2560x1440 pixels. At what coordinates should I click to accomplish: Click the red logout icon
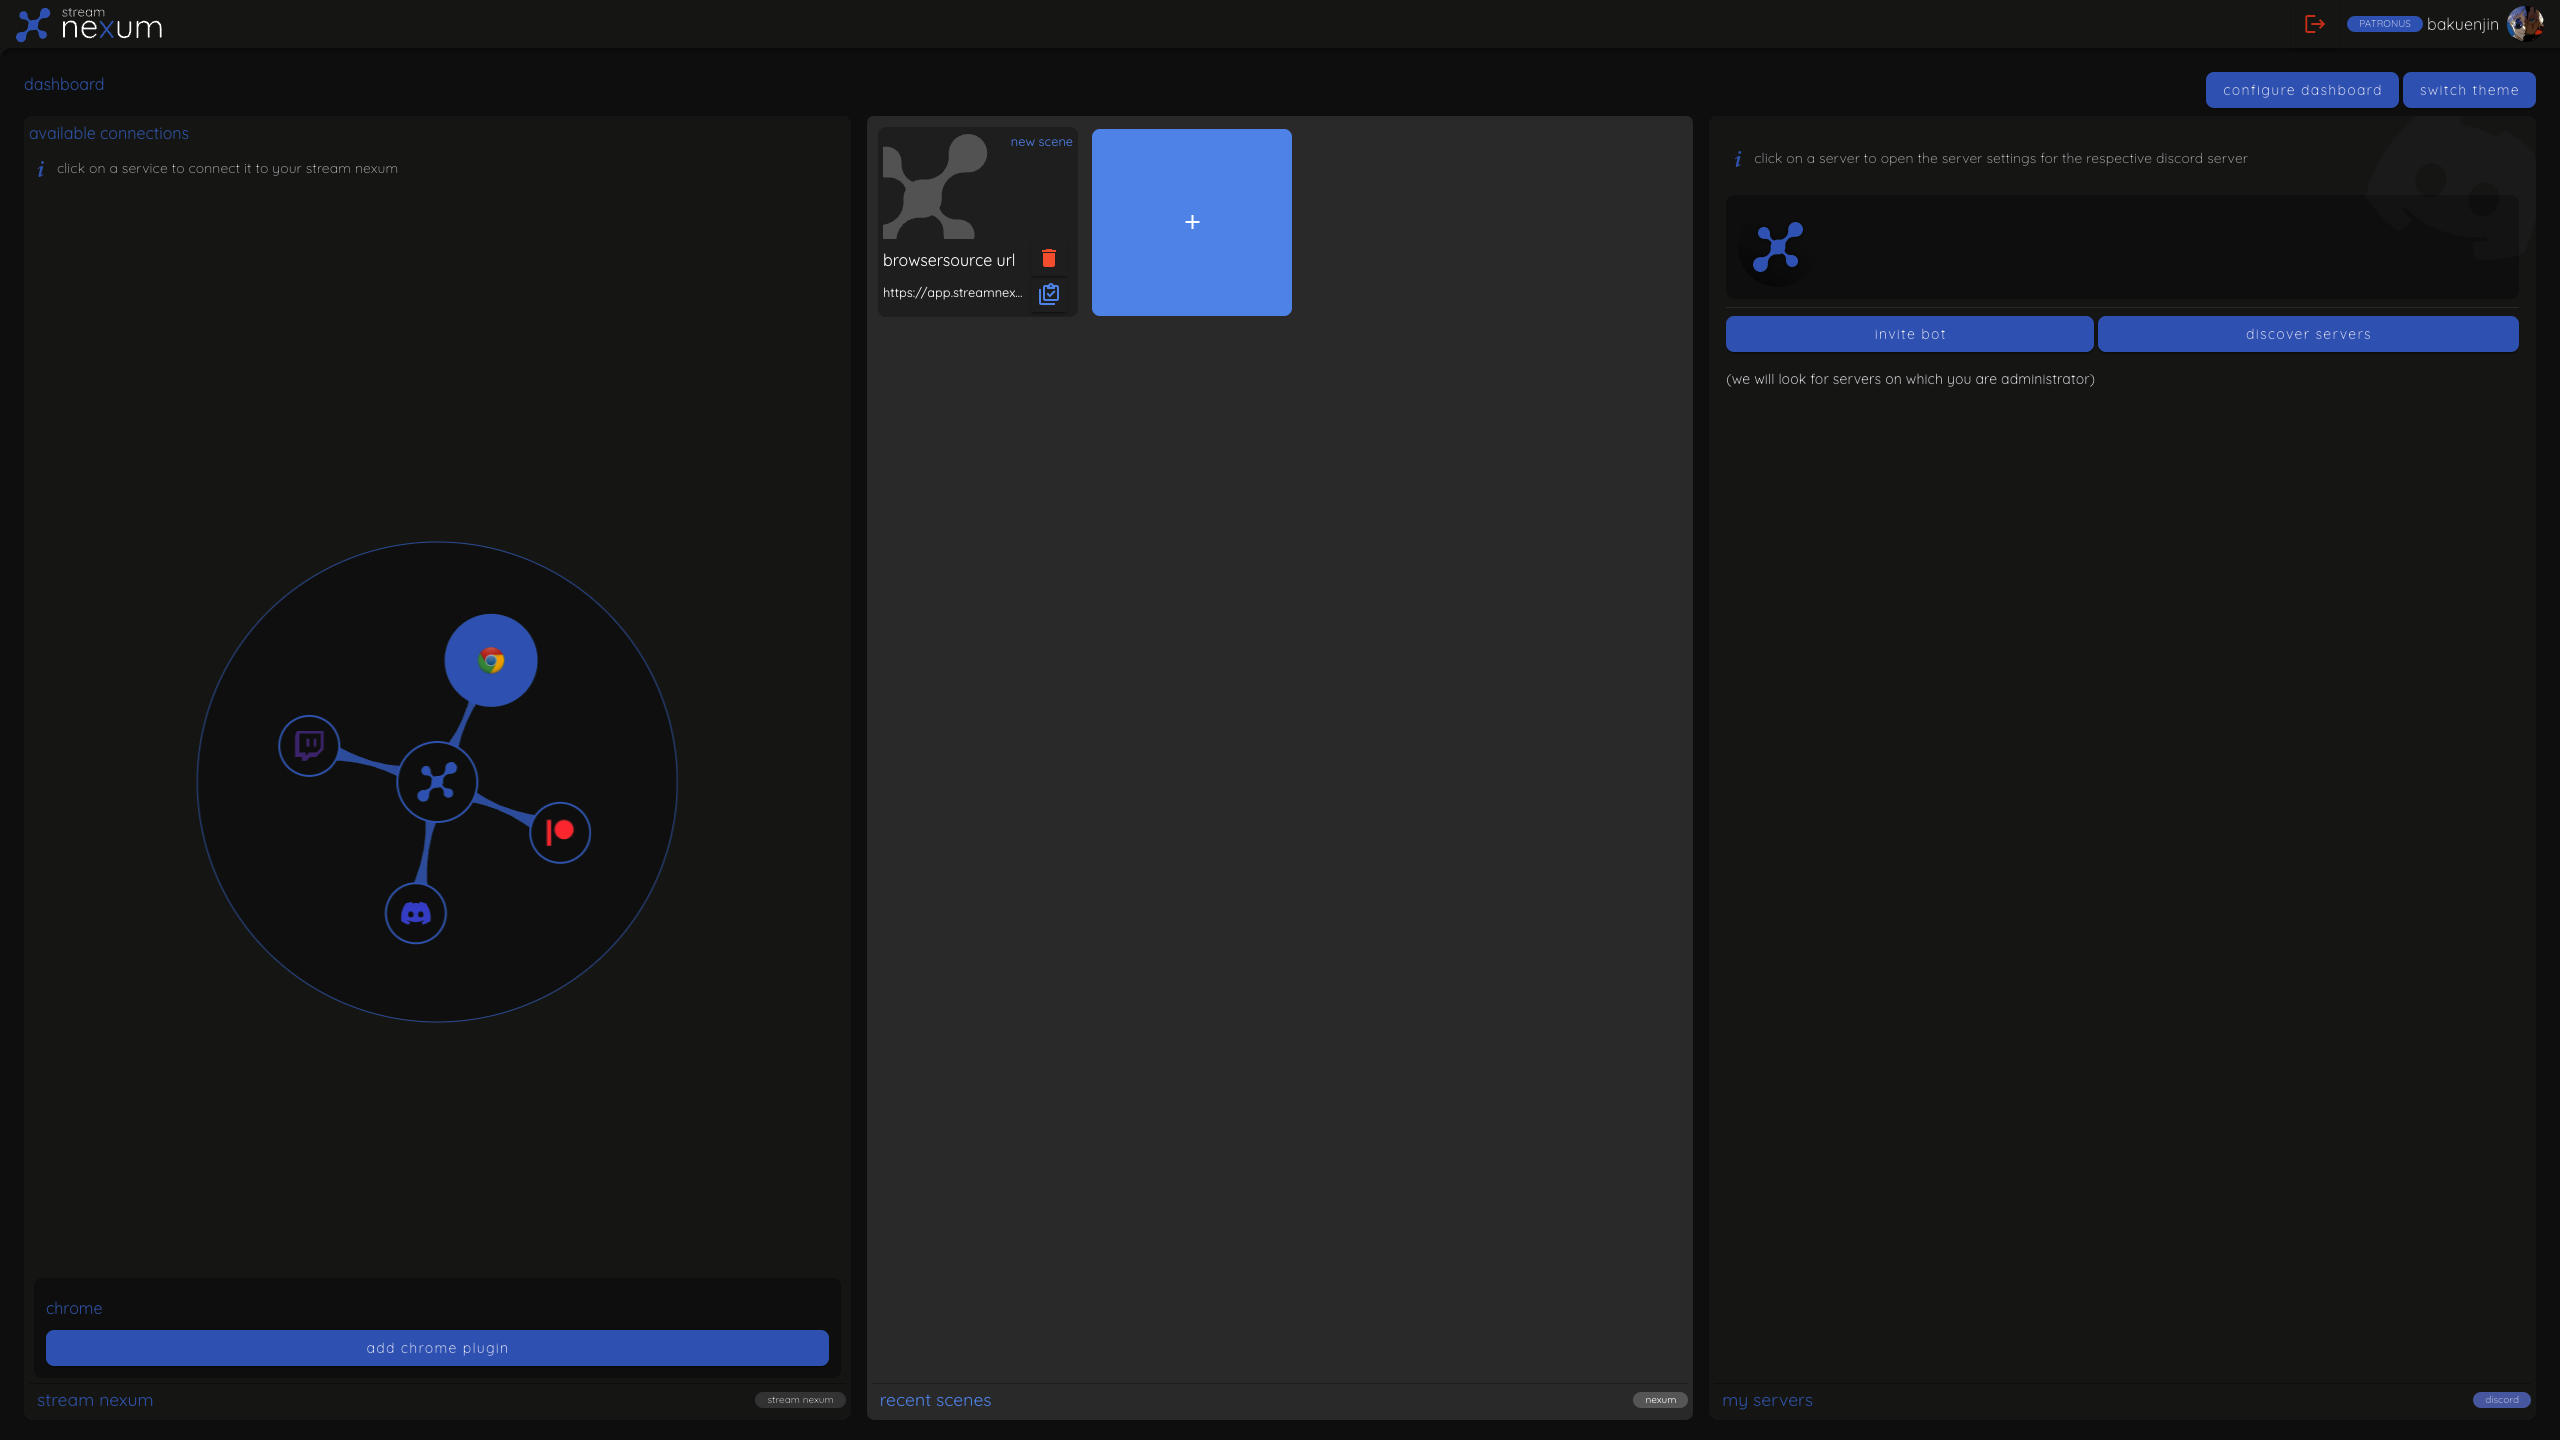pyautogui.click(x=2314, y=24)
